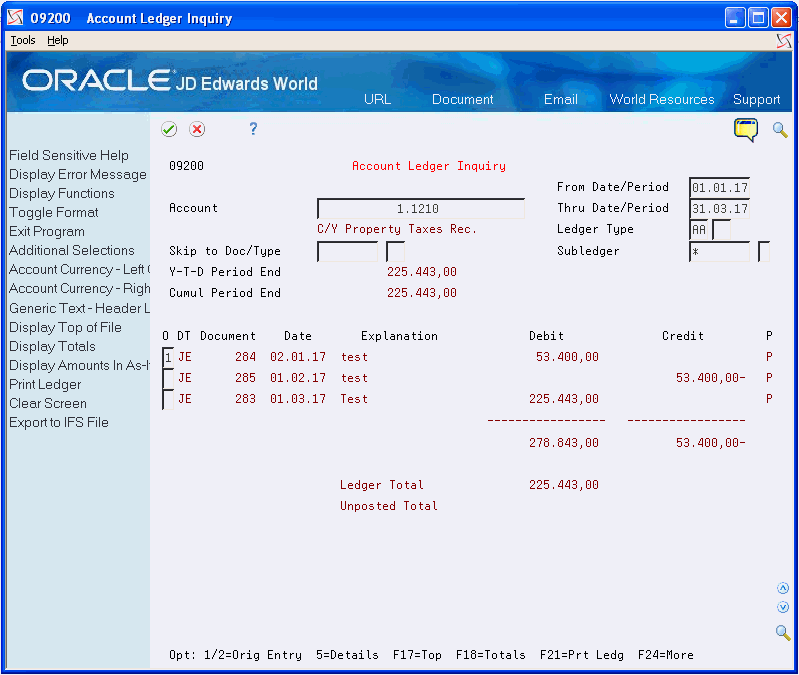Click date 01.02.17
This screenshot has height=675, width=799.
click(x=298, y=378)
